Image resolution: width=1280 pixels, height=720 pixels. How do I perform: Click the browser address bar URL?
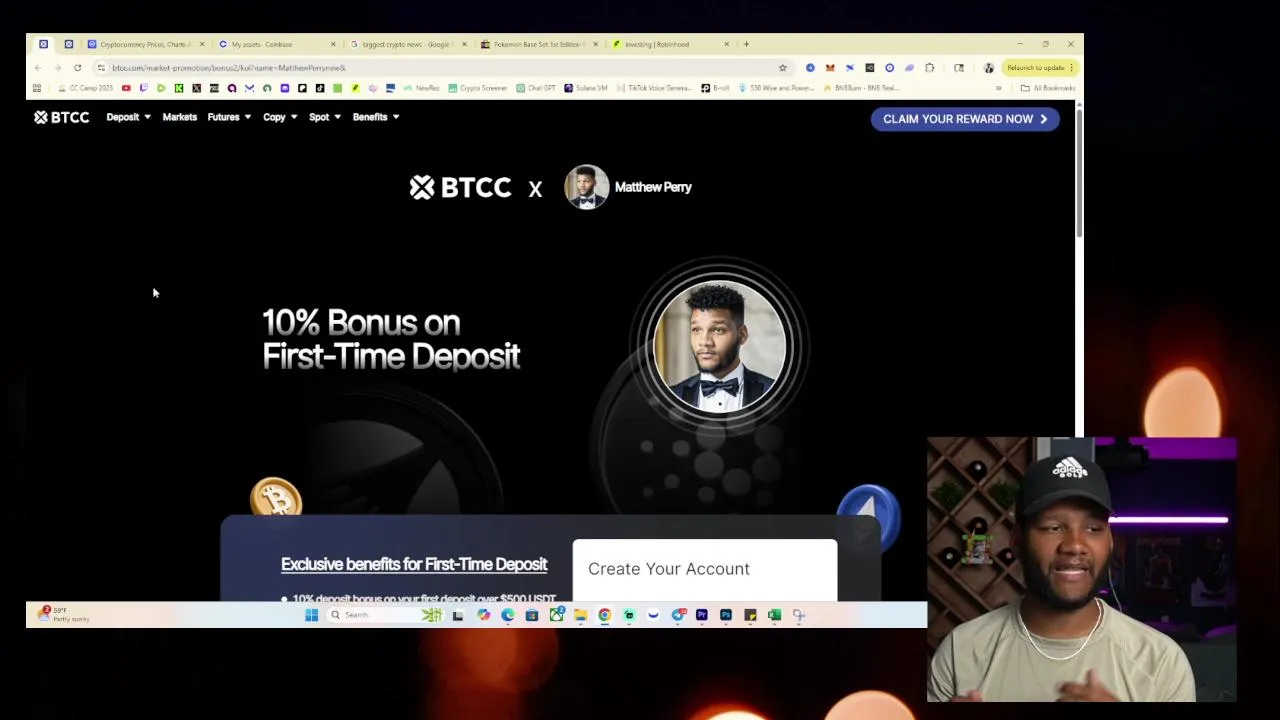coord(229,68)
